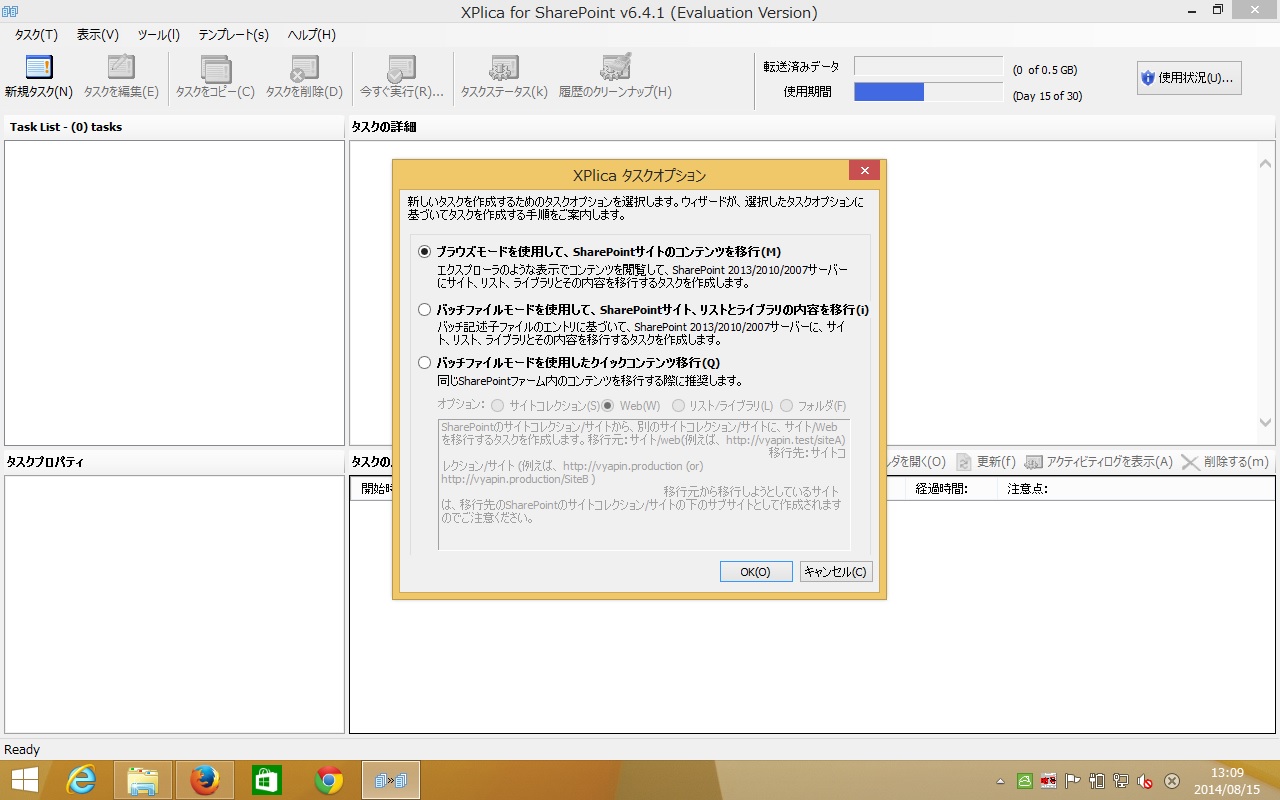Click the タスクを削除(D) toolbar icon
Viewport: 1280px width, 800px height.
coord(304,68)
